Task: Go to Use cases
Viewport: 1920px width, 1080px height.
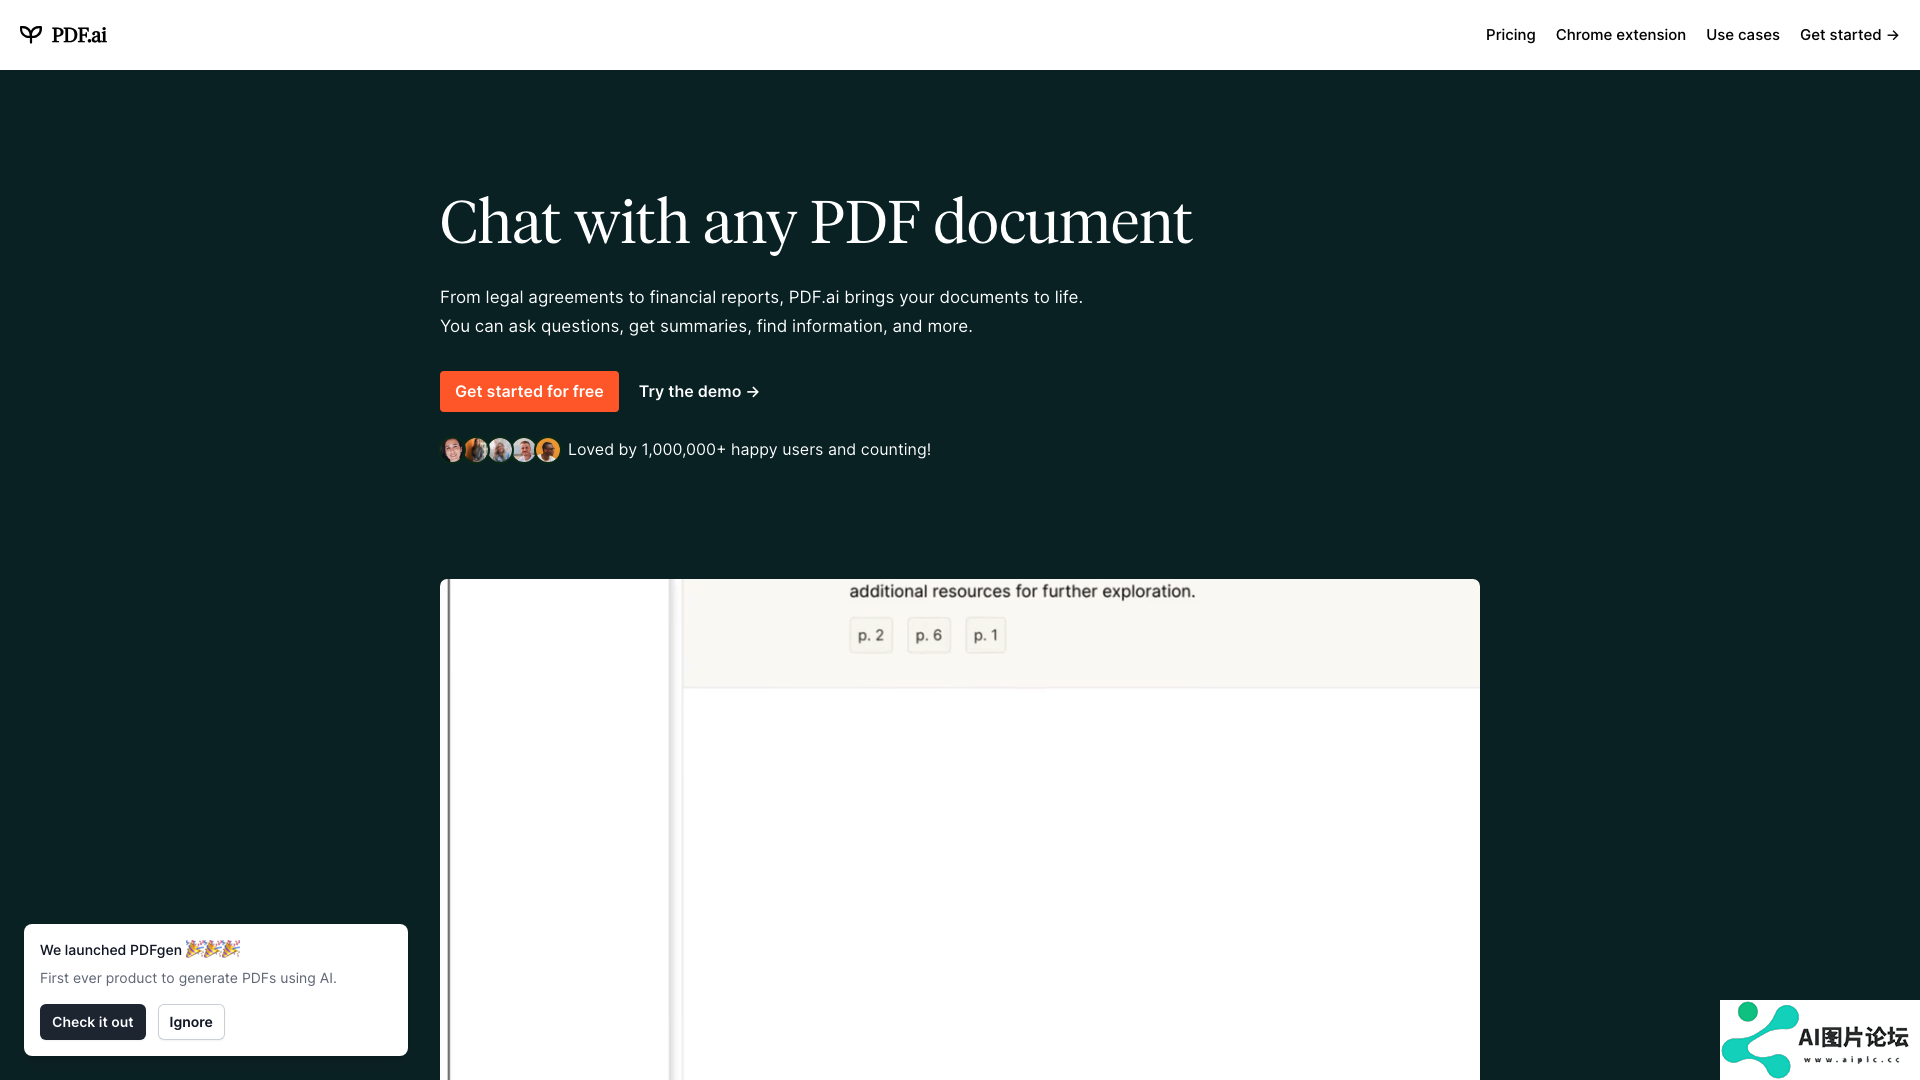Action: pos(1742,35)
